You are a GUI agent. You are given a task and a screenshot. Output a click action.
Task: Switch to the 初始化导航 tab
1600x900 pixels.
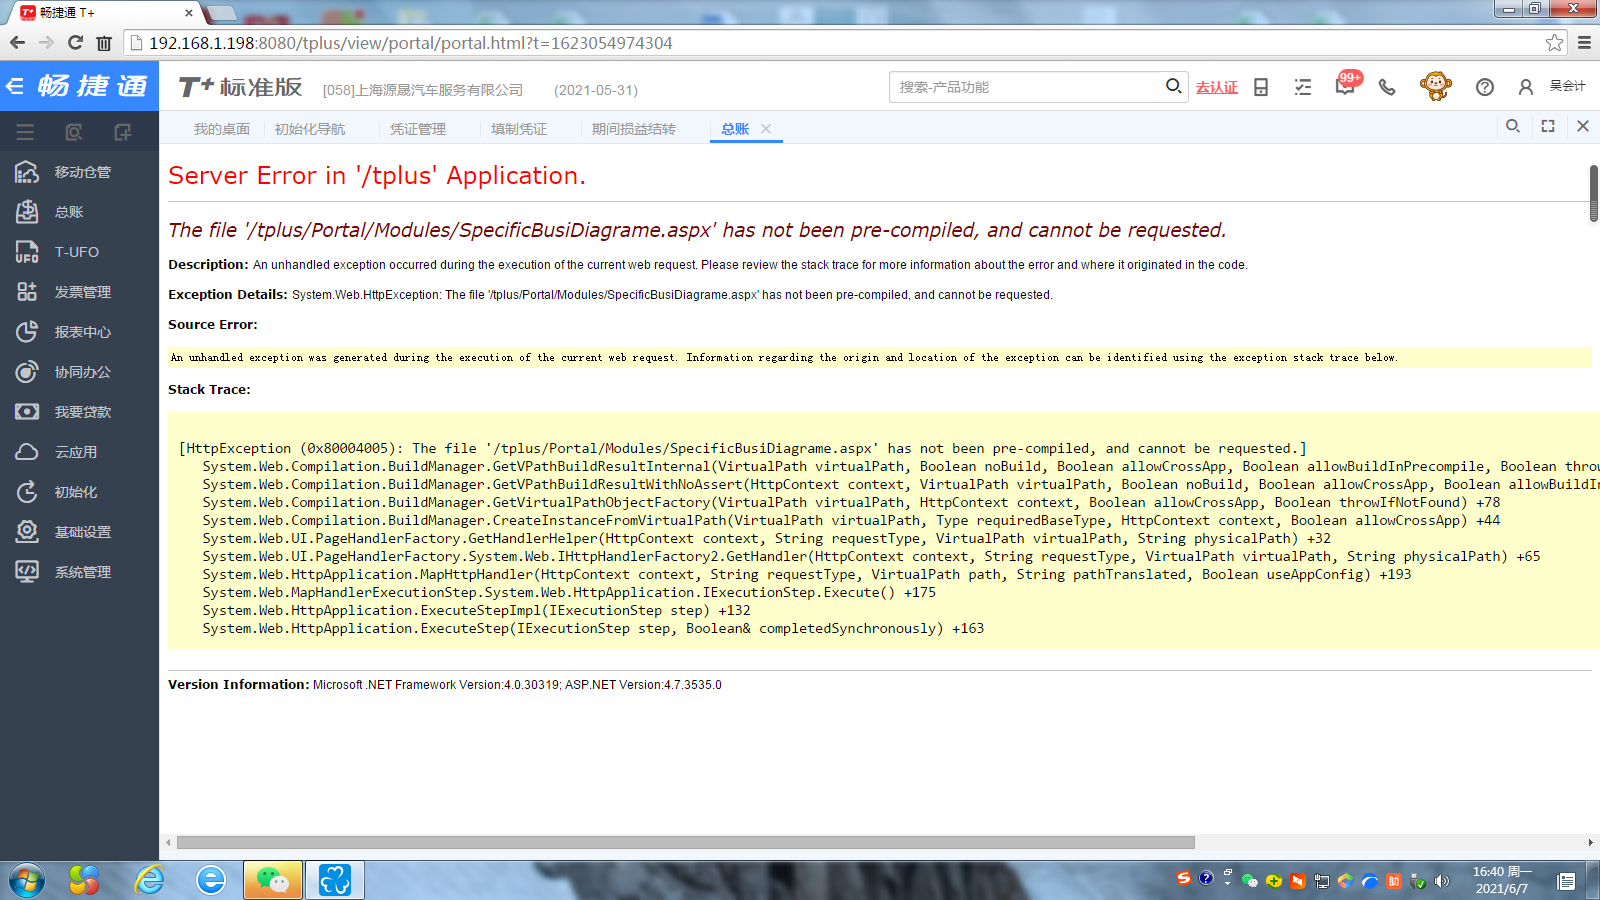[x=310, y=129]
